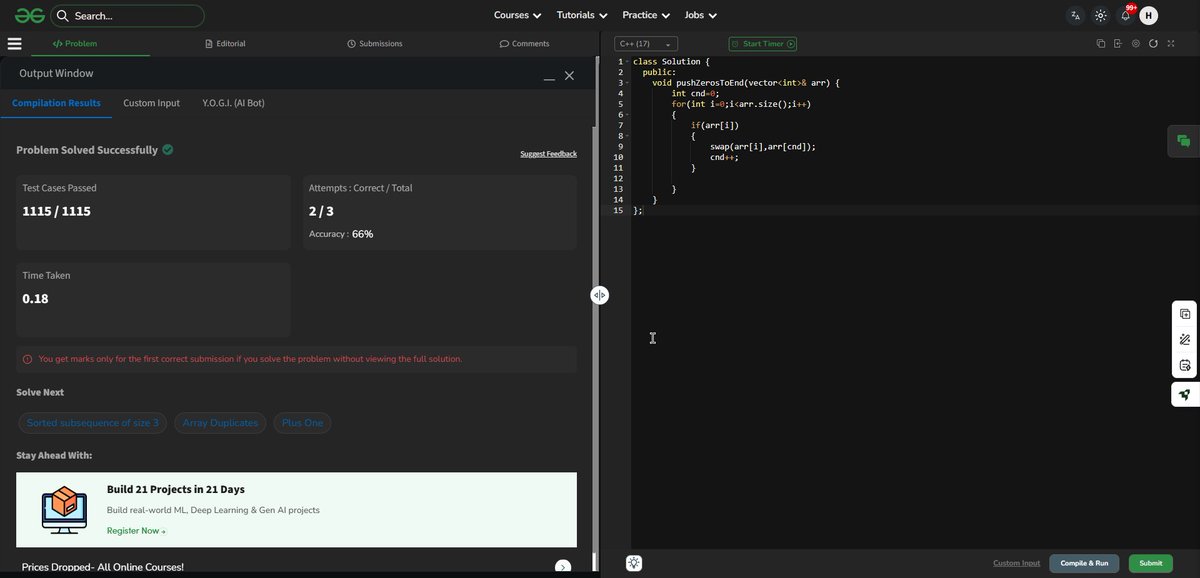
Task: Close the Output Window panel
Action: point(569,75)
